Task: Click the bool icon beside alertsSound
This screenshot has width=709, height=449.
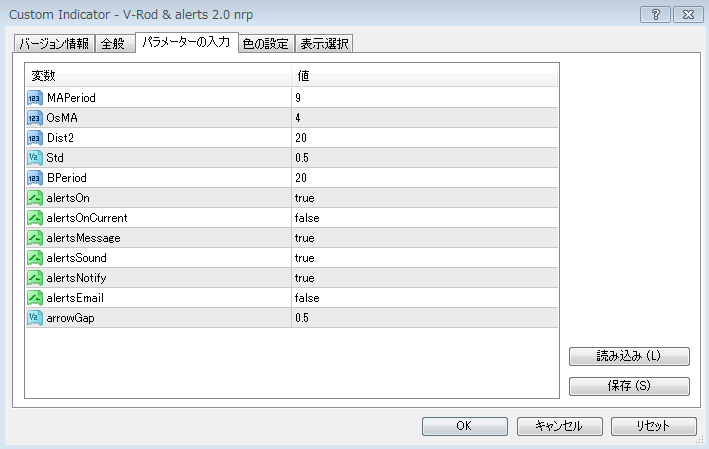Action: point(35,258)
